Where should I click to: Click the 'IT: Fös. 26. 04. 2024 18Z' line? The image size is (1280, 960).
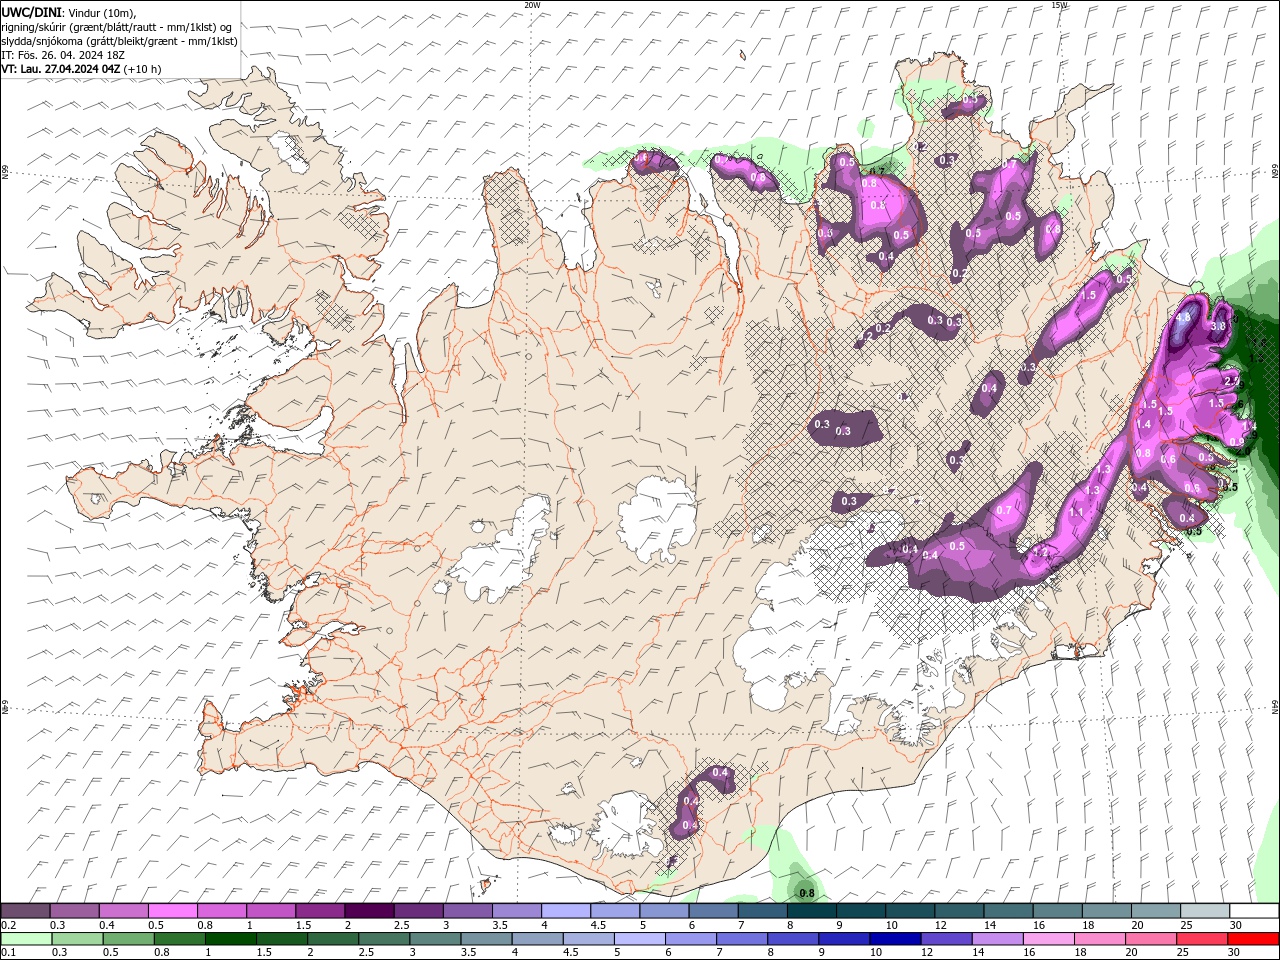[61, 55]
